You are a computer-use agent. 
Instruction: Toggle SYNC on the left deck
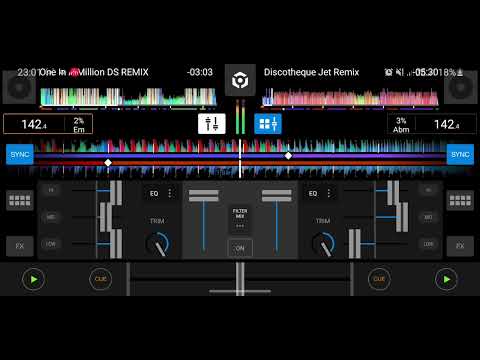20,154
